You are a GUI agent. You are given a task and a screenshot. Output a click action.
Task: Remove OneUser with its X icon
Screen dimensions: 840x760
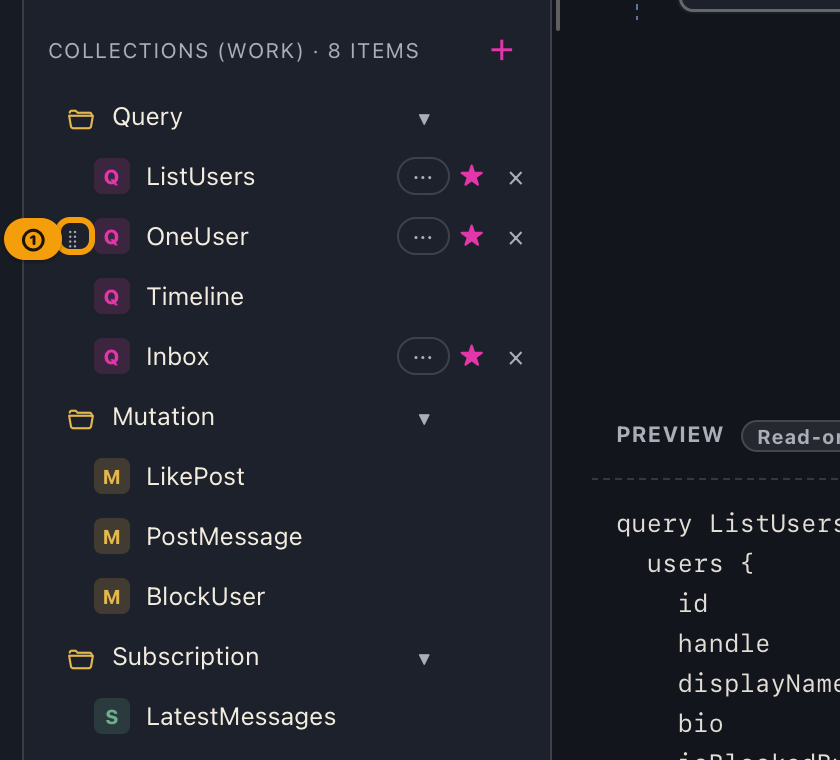[x=515, y=238]
